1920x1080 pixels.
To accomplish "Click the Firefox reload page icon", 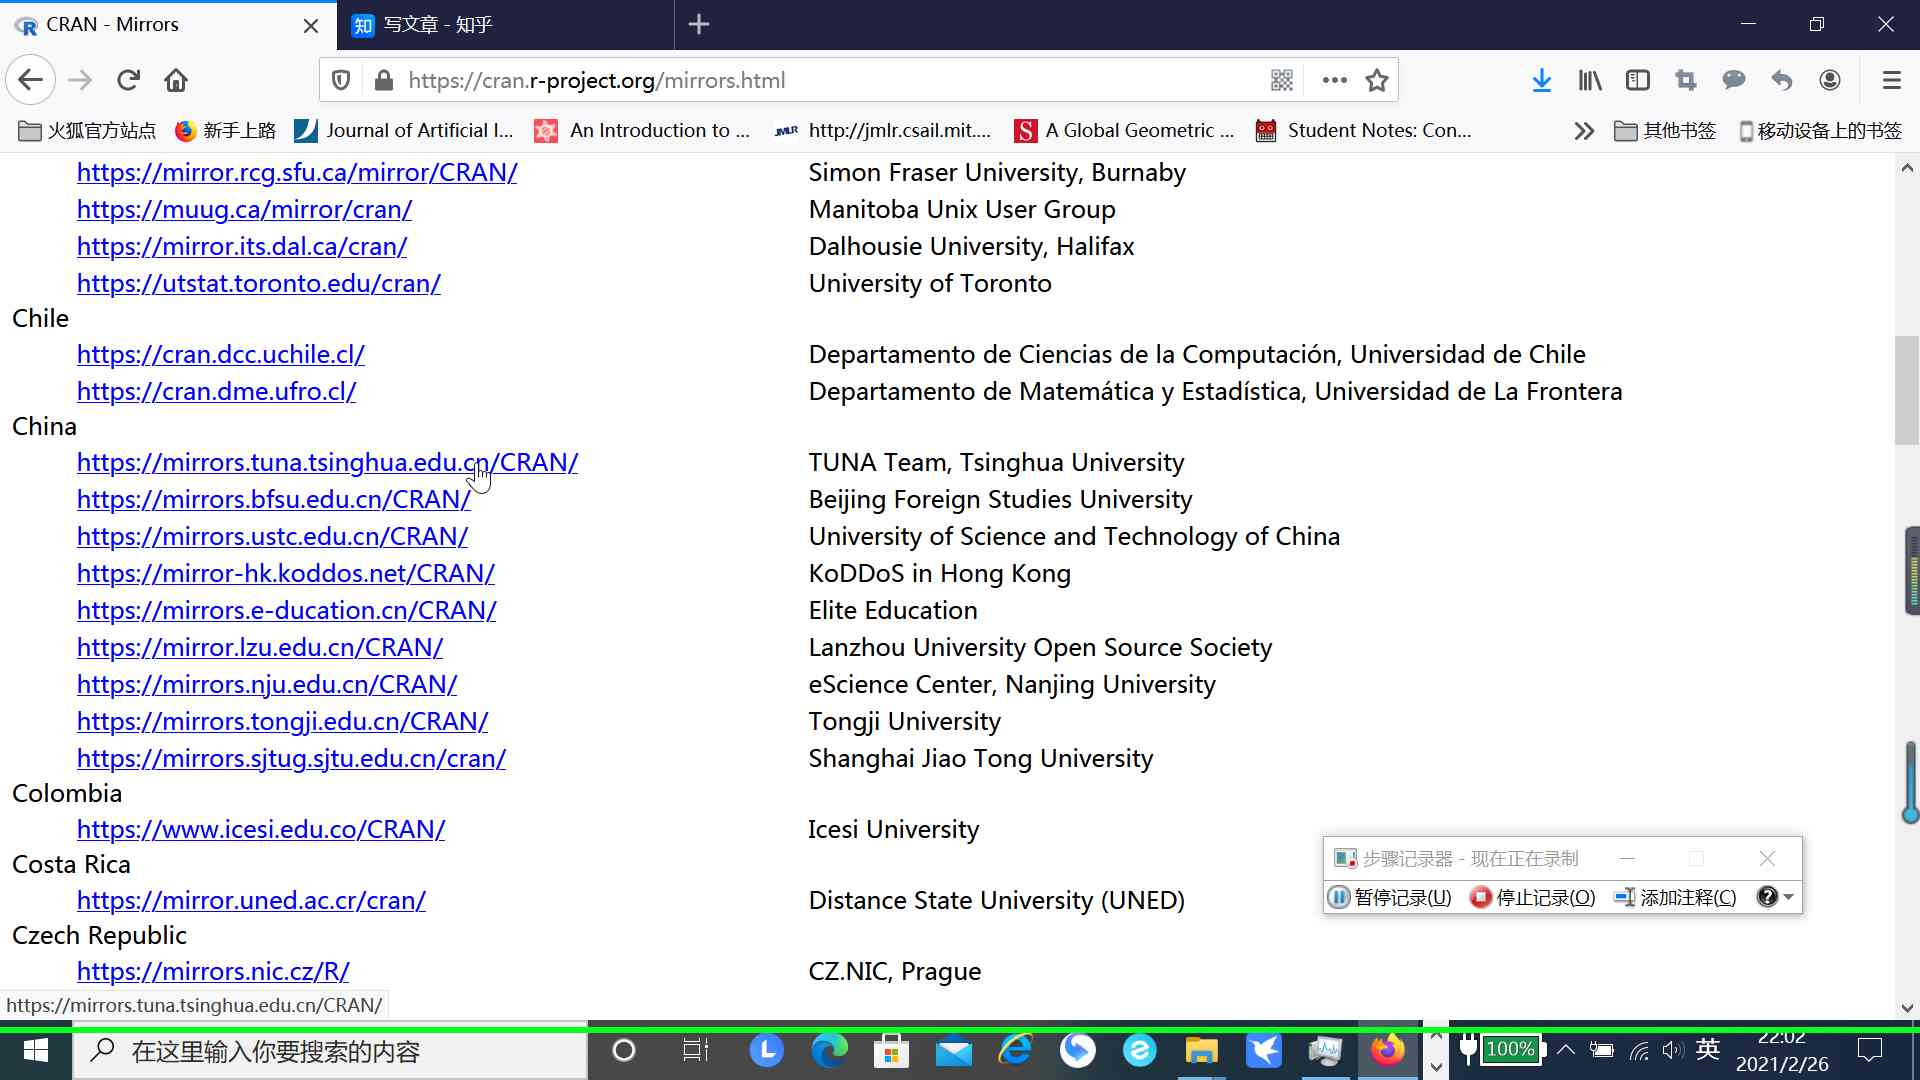I will click(x=128, y=80).
